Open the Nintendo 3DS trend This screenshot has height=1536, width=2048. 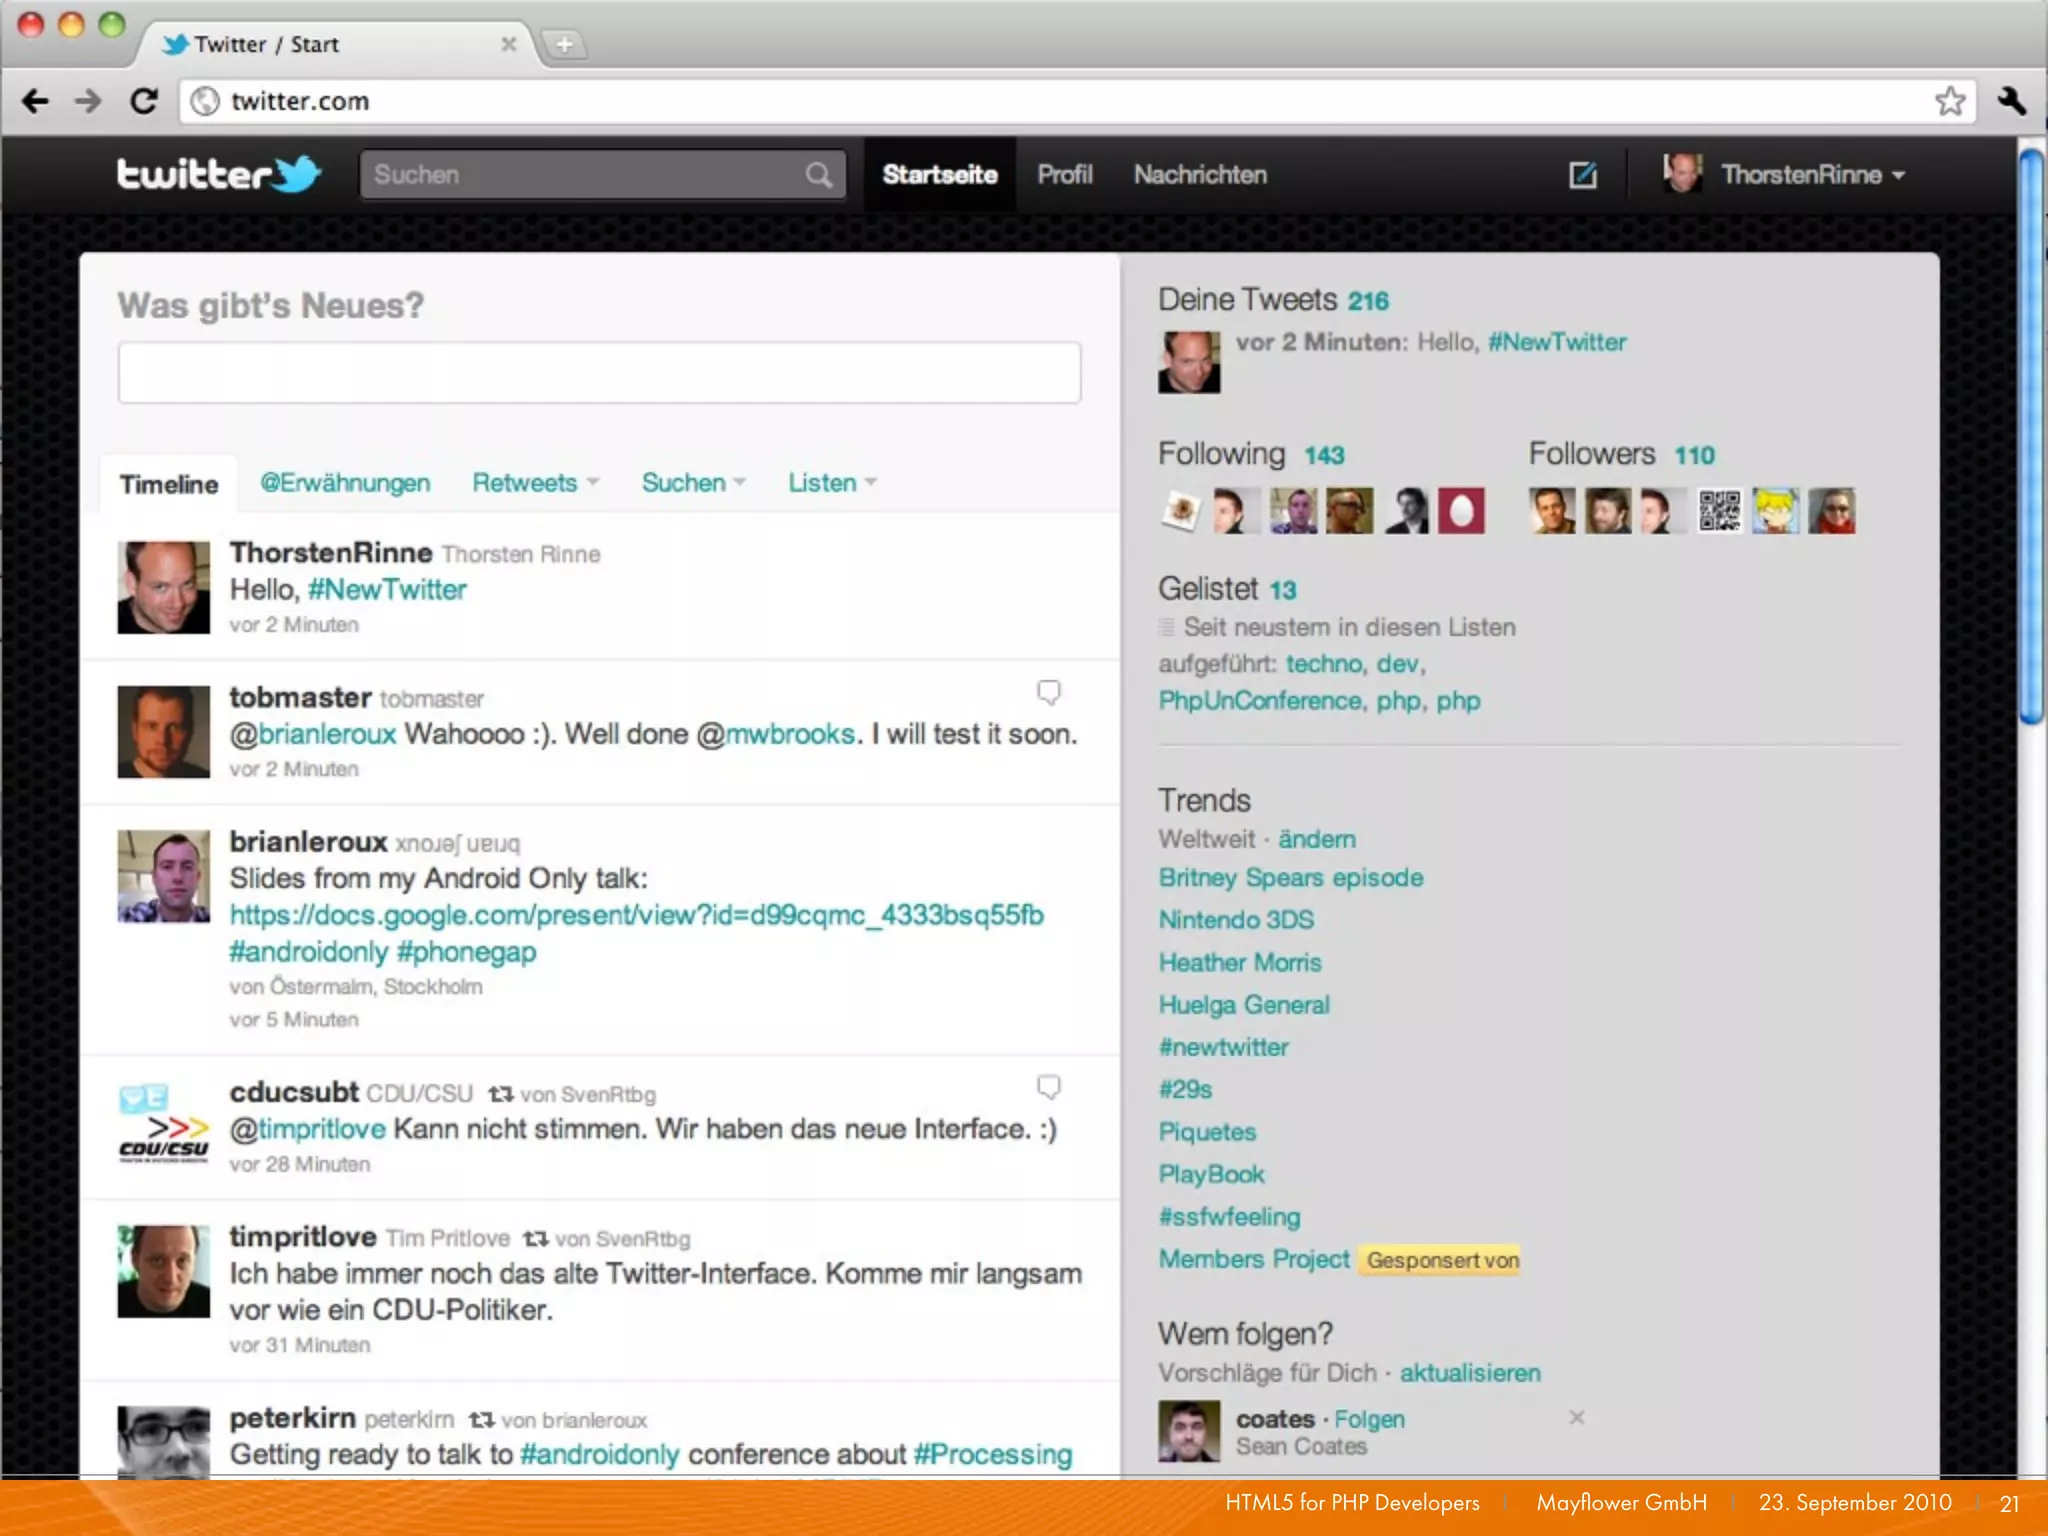tap(1236, 920)
